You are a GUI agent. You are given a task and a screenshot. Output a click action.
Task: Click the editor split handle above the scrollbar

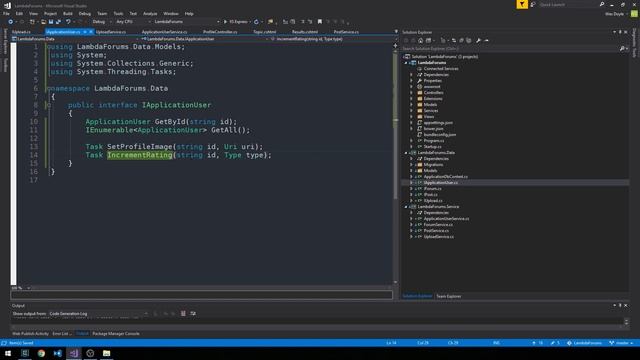point(395,45)
